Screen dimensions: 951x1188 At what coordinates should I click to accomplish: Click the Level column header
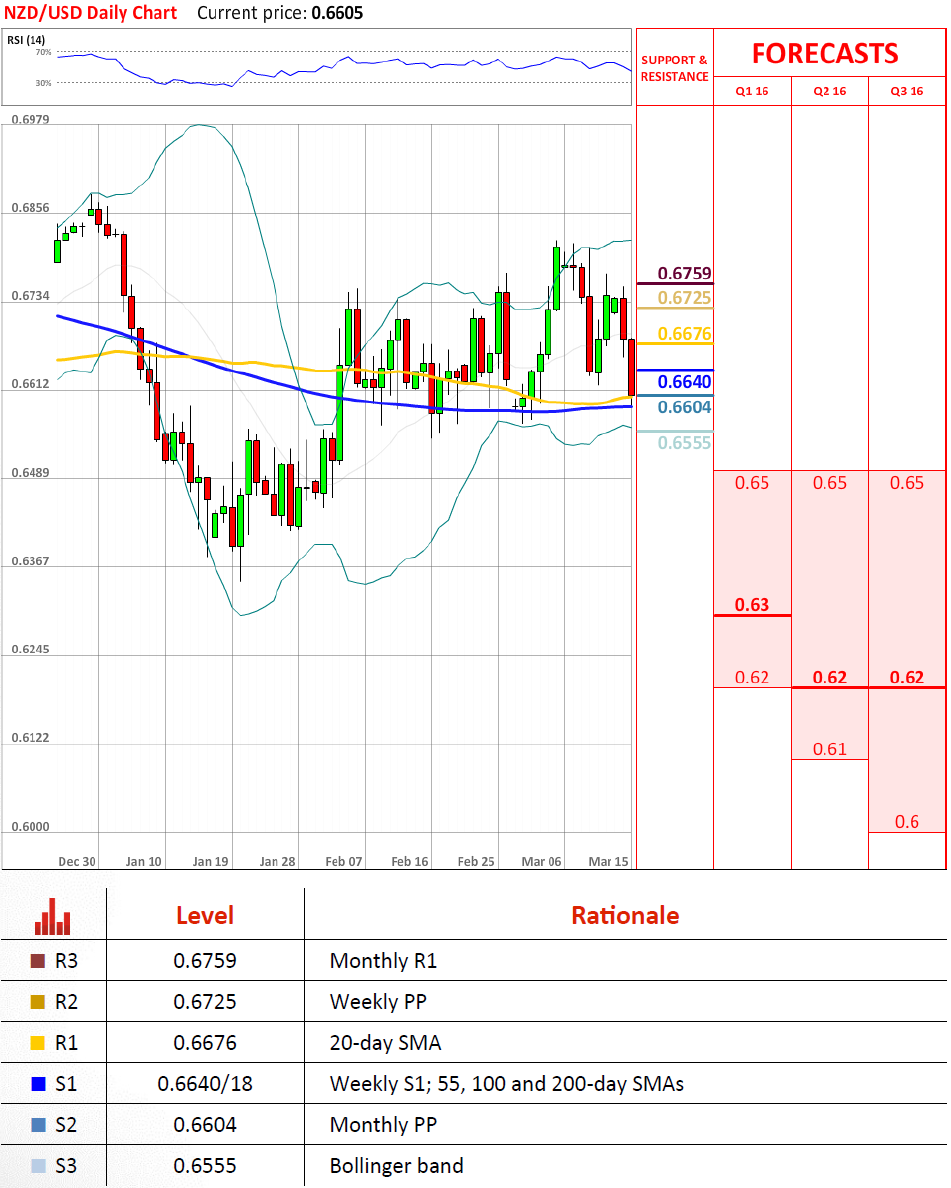(205, 915)
